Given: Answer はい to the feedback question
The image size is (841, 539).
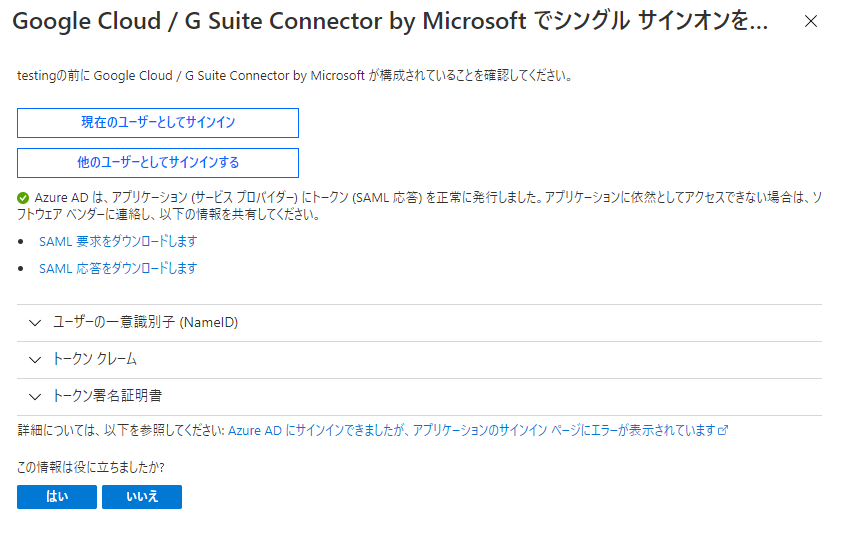Looking at the screenshot, I should [57, 497].
